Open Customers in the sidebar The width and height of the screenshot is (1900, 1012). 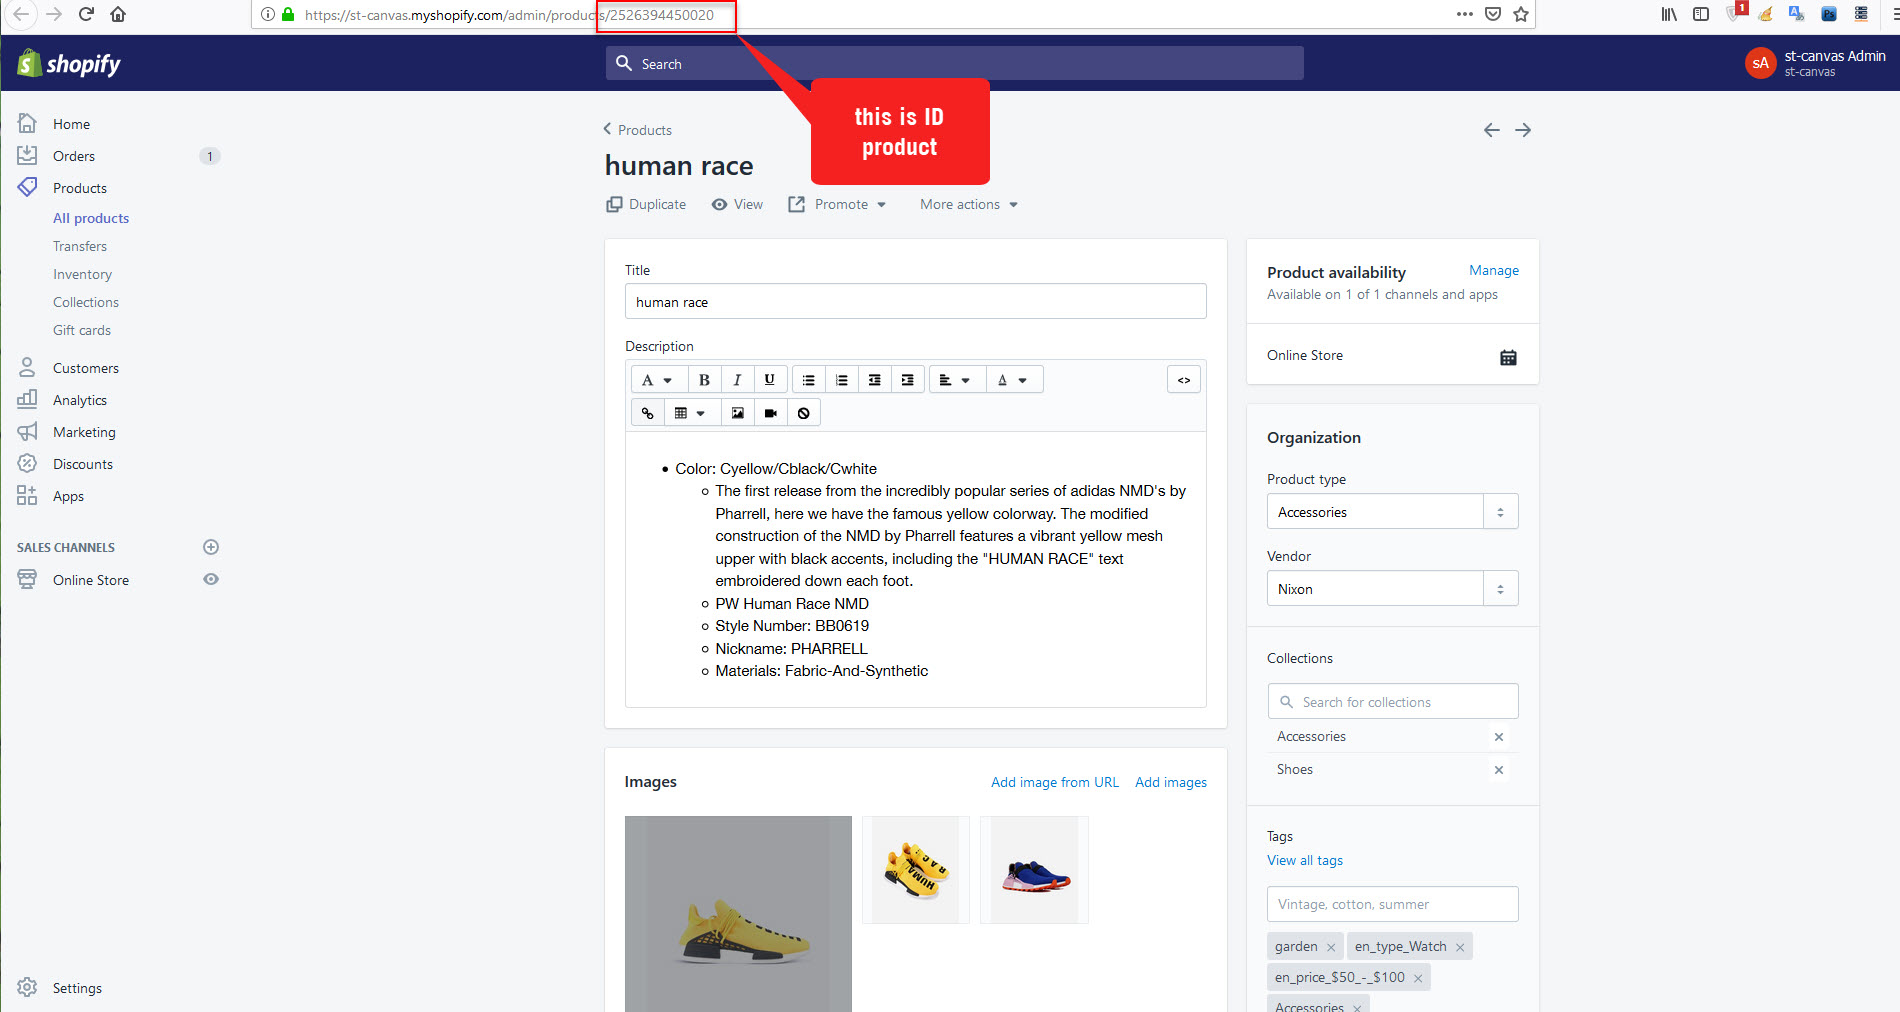pos(86,368)
